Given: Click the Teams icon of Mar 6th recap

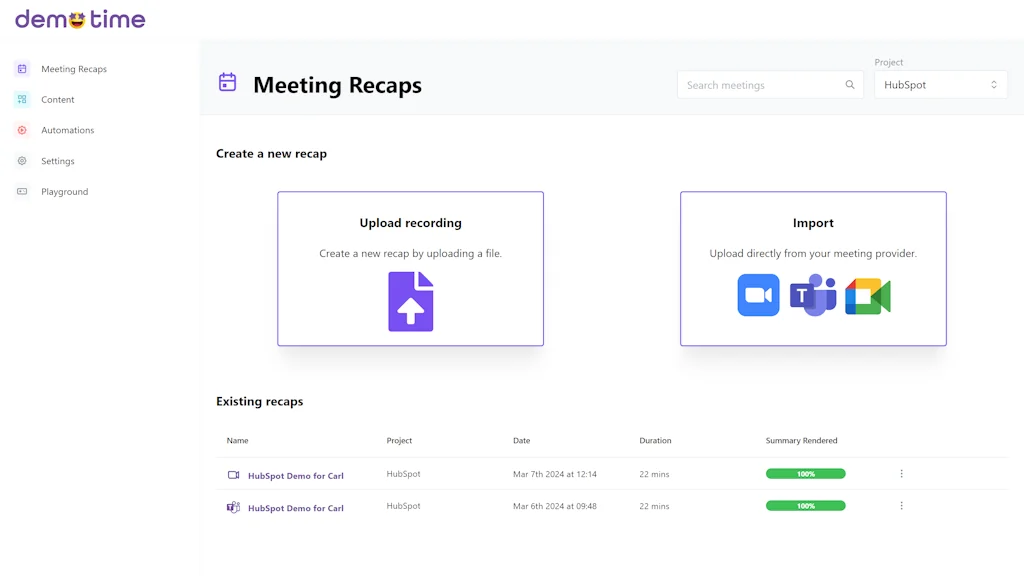Looking at the screenshot, I should click(x=233, y=507).
